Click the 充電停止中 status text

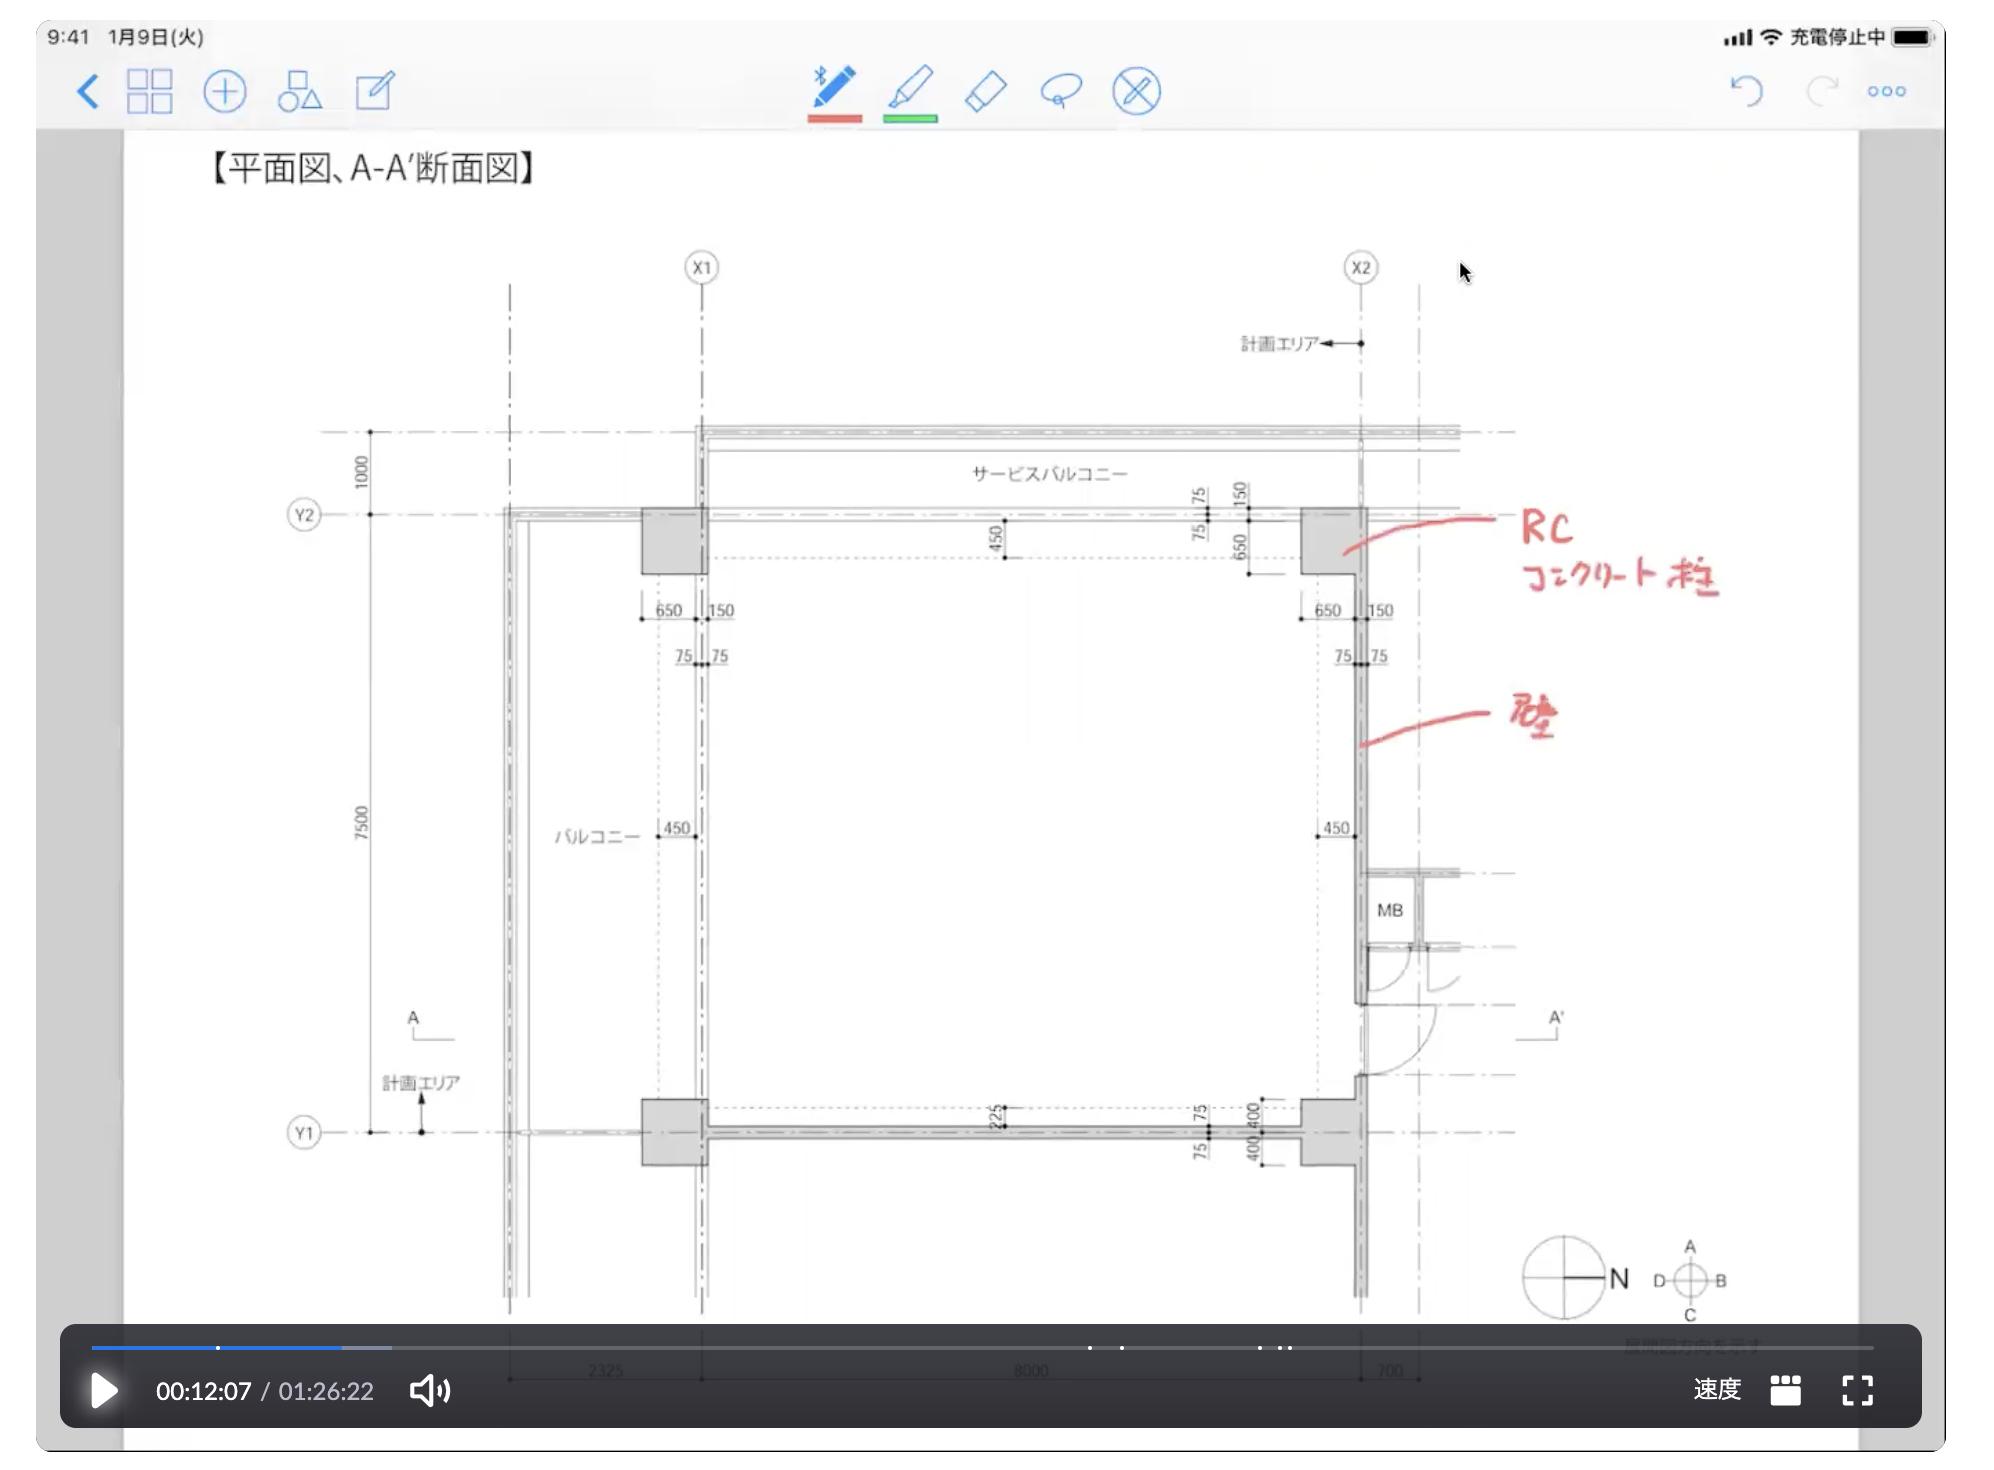[1837, 37]
